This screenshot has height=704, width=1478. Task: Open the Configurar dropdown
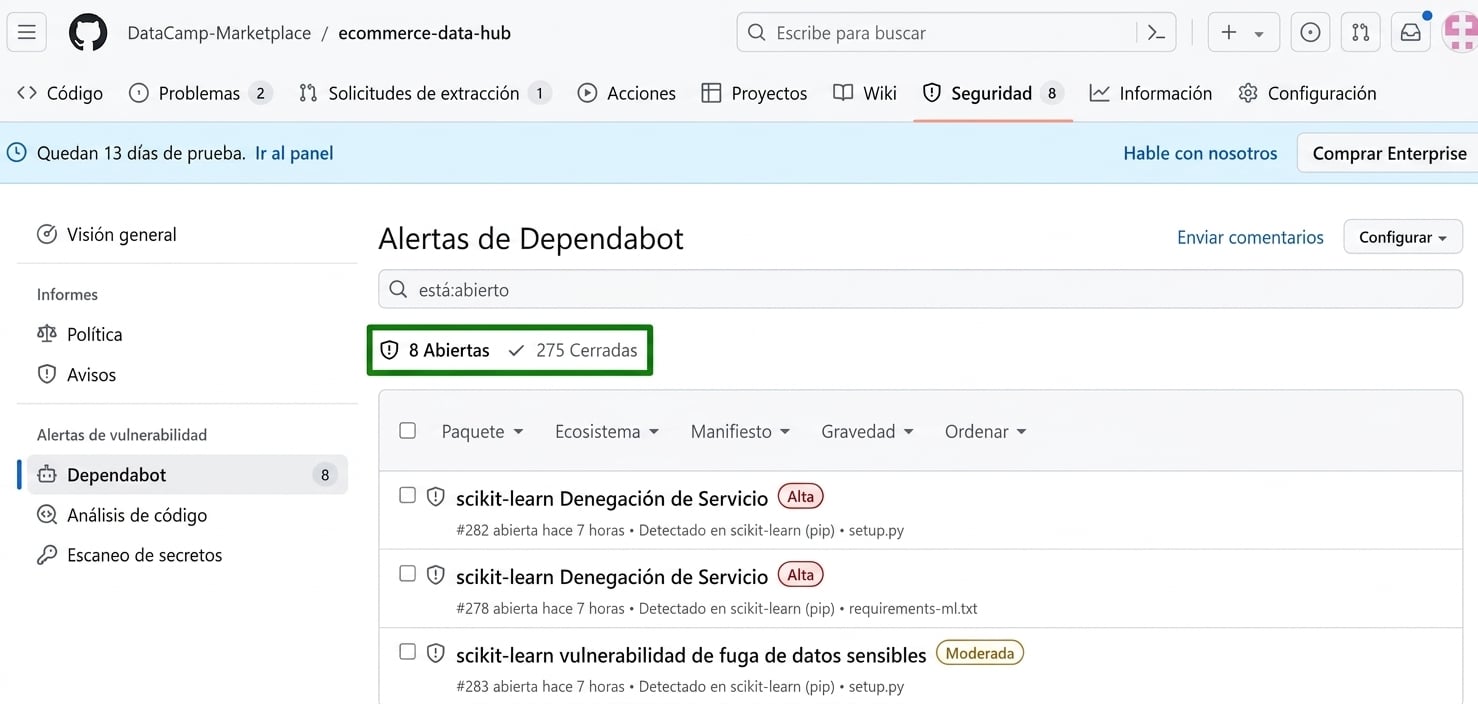tap(1403, 237)
